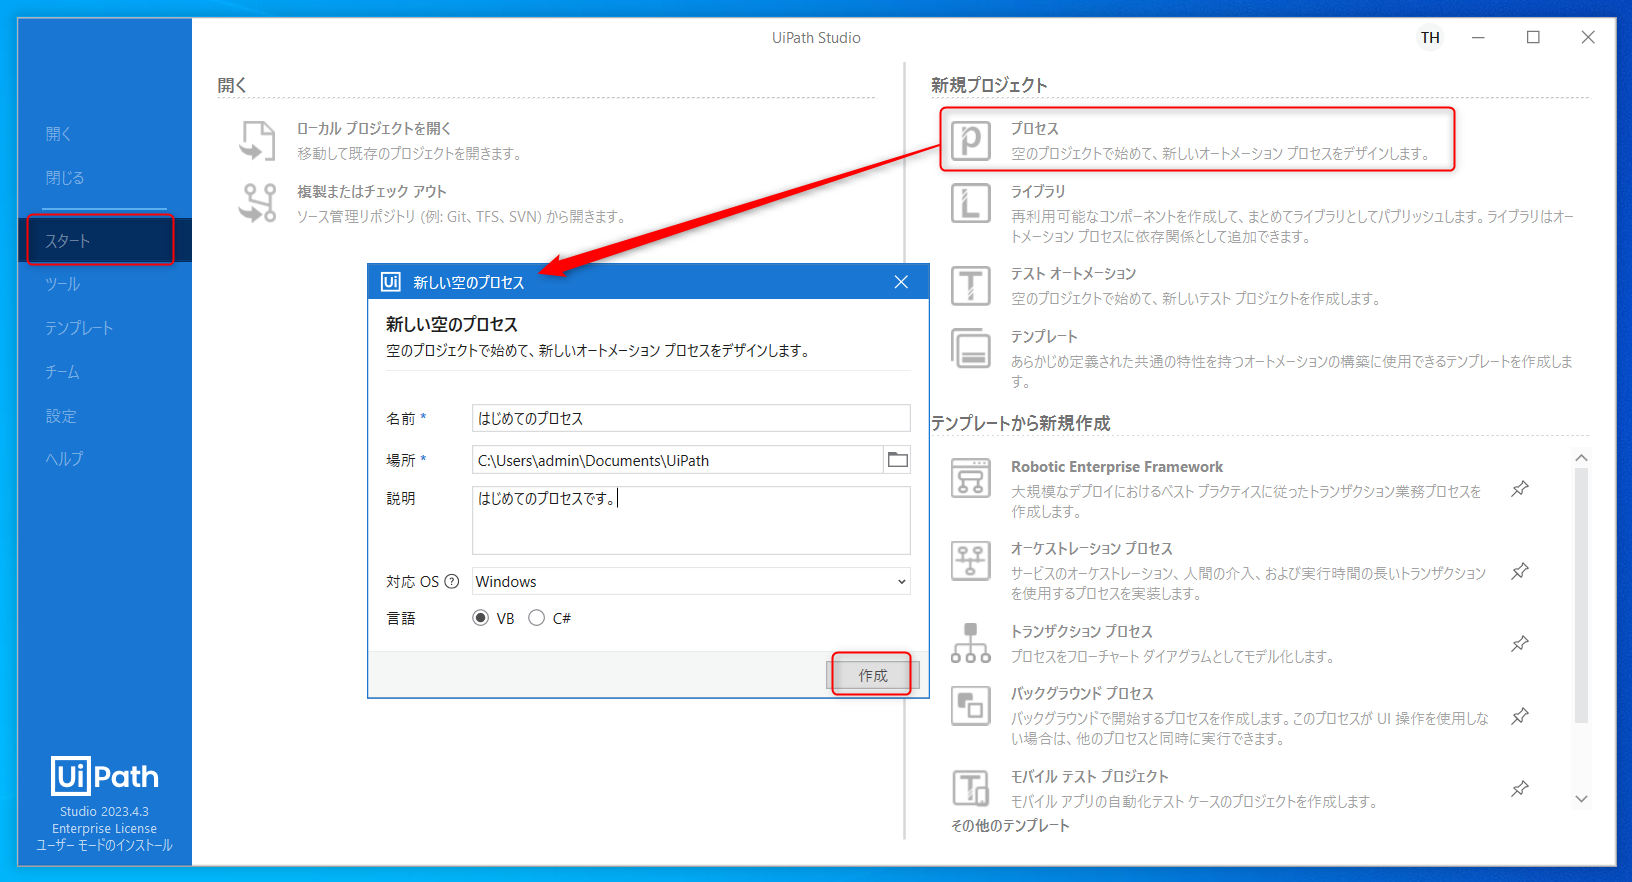This screenshot has height=882, width=1632.
Task: Browse for folder next to 場所 field
Action: (x=898, y=460)
